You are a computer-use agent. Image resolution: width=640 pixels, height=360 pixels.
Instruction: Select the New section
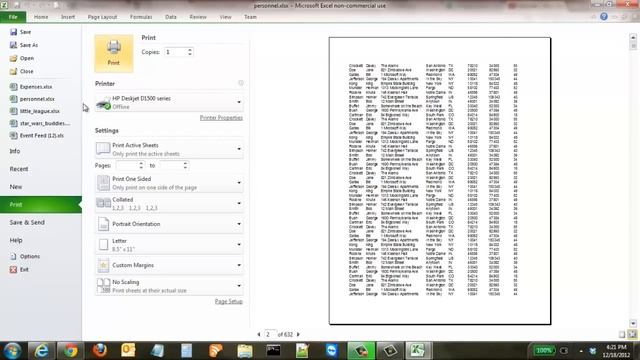coord(16,187)
